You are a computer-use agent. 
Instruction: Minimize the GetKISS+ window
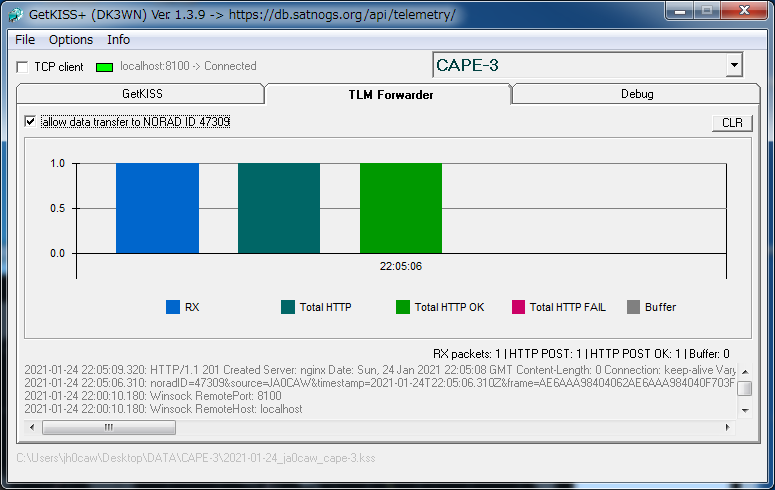[680, 11]
